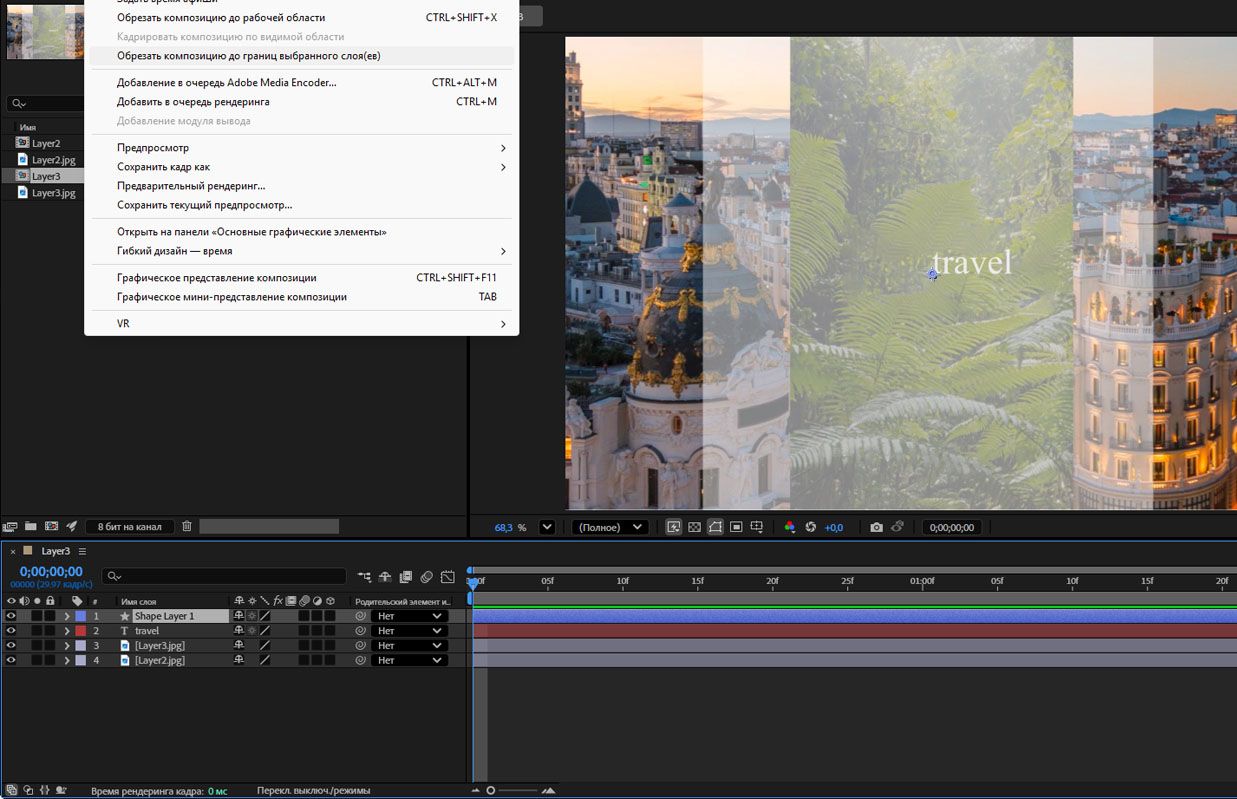1237x799 pixels.
Task: Choose 'Добавить в очередь рендеринга' menu item
Action: (x=193, y=102)
